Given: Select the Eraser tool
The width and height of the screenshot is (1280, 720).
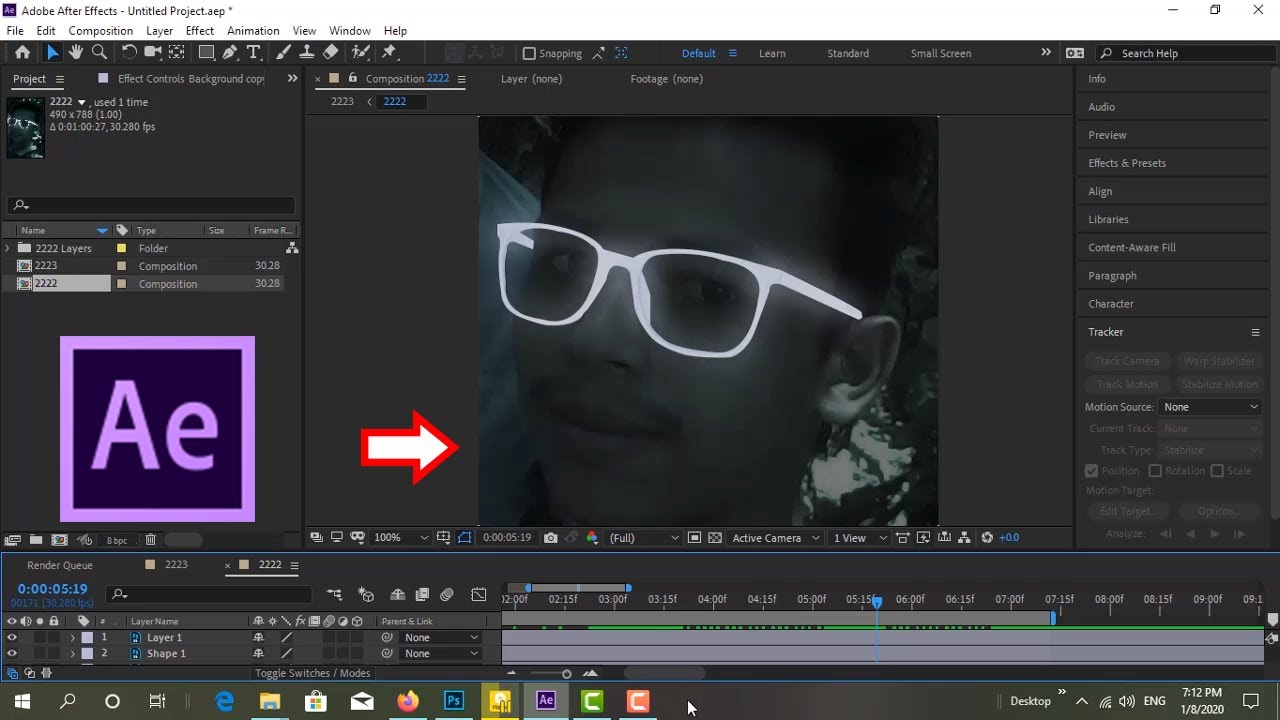Looking at the screenshot, I should (x=331, y=53).
